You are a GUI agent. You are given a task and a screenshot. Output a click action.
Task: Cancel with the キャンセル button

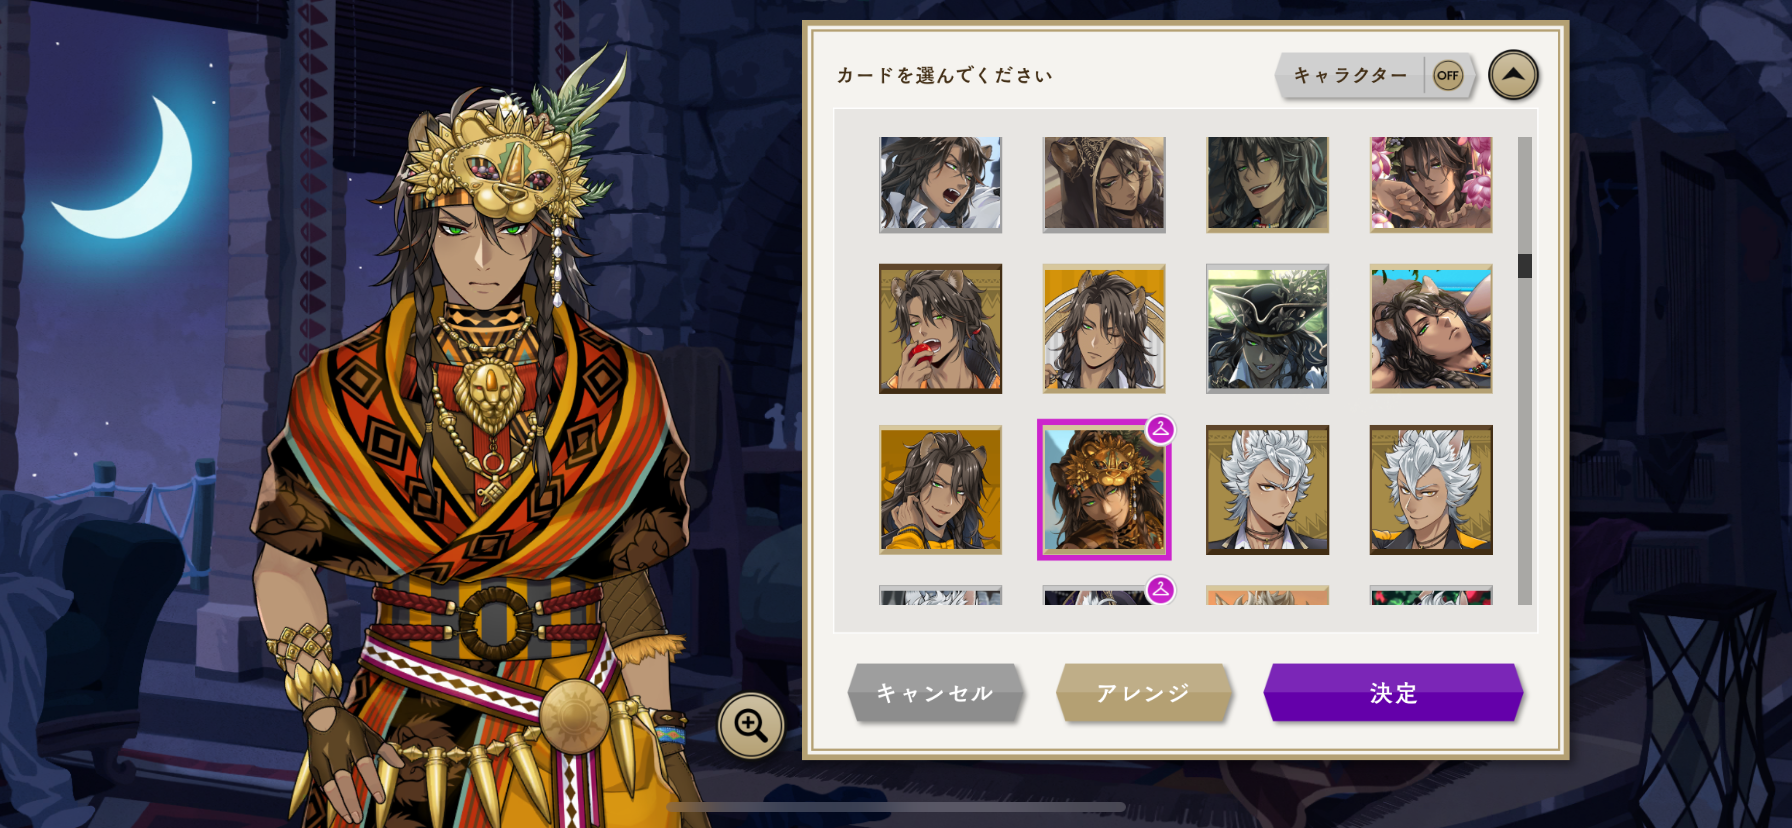(935, 692)
